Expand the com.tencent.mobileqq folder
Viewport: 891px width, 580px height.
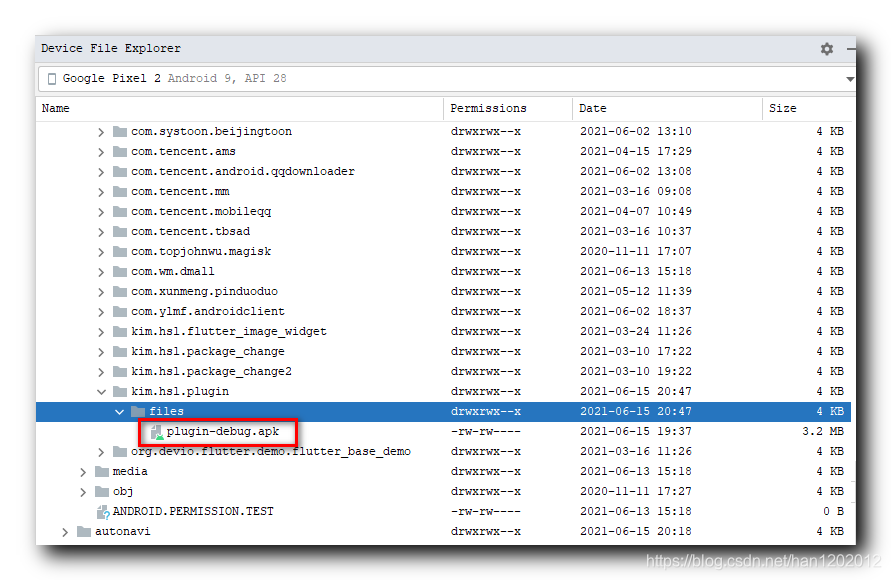click(101, 212)
